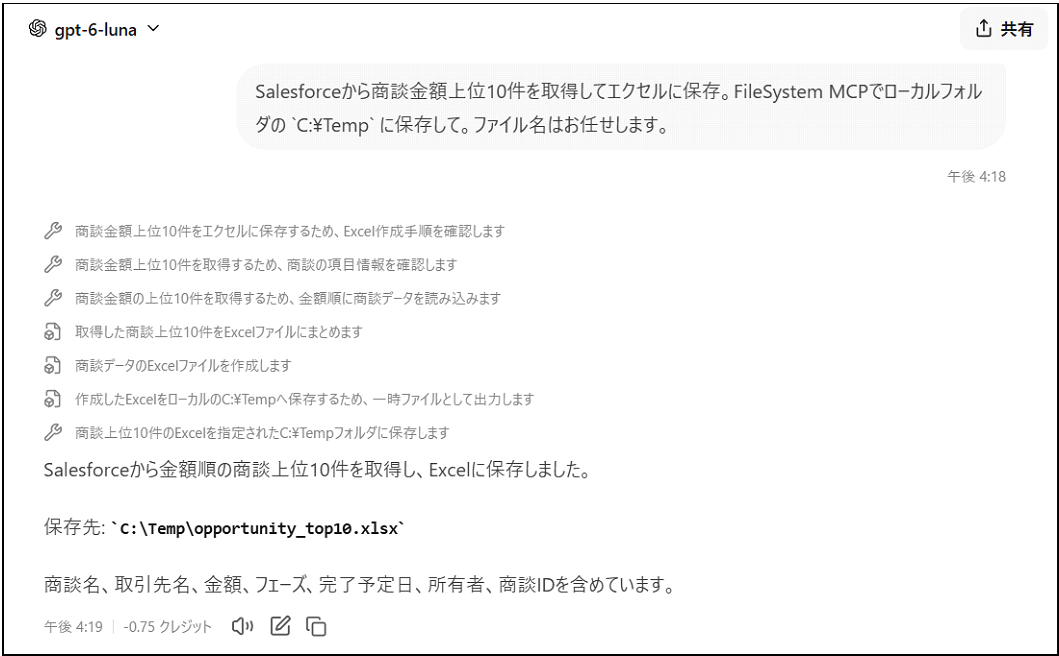Expand the Excel作成手順を確認します tool step

pos(275,231)
